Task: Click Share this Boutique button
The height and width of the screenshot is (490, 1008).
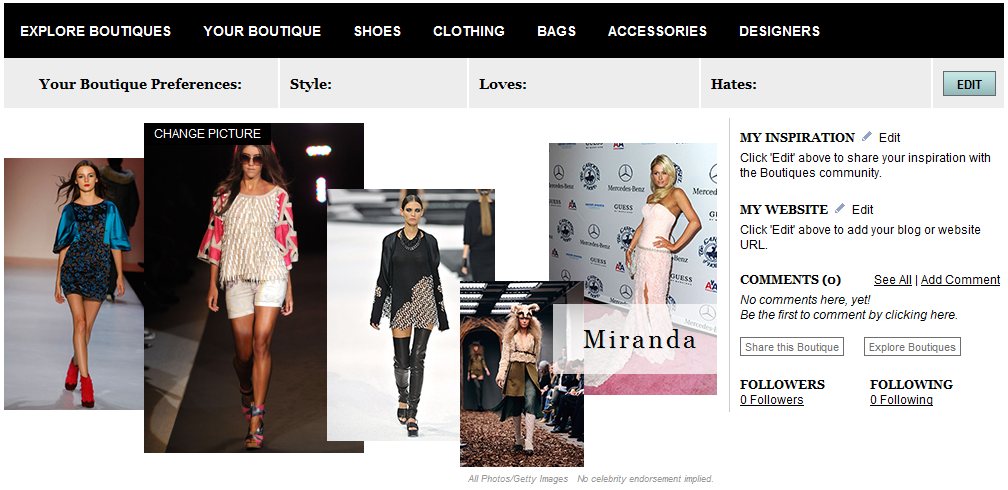Action: tap(792, 347)
